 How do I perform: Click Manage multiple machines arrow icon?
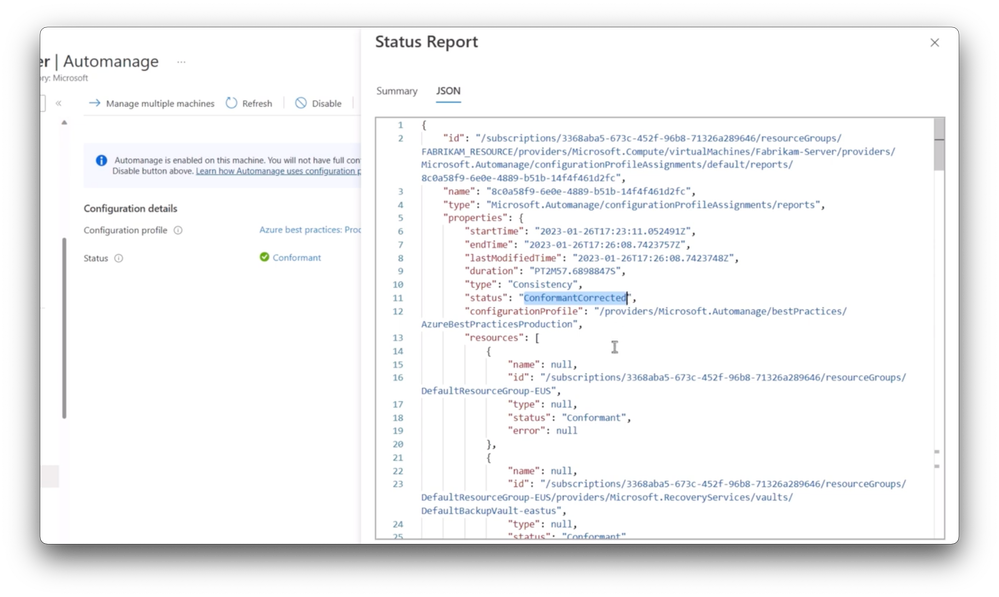[x=94, y=103]
